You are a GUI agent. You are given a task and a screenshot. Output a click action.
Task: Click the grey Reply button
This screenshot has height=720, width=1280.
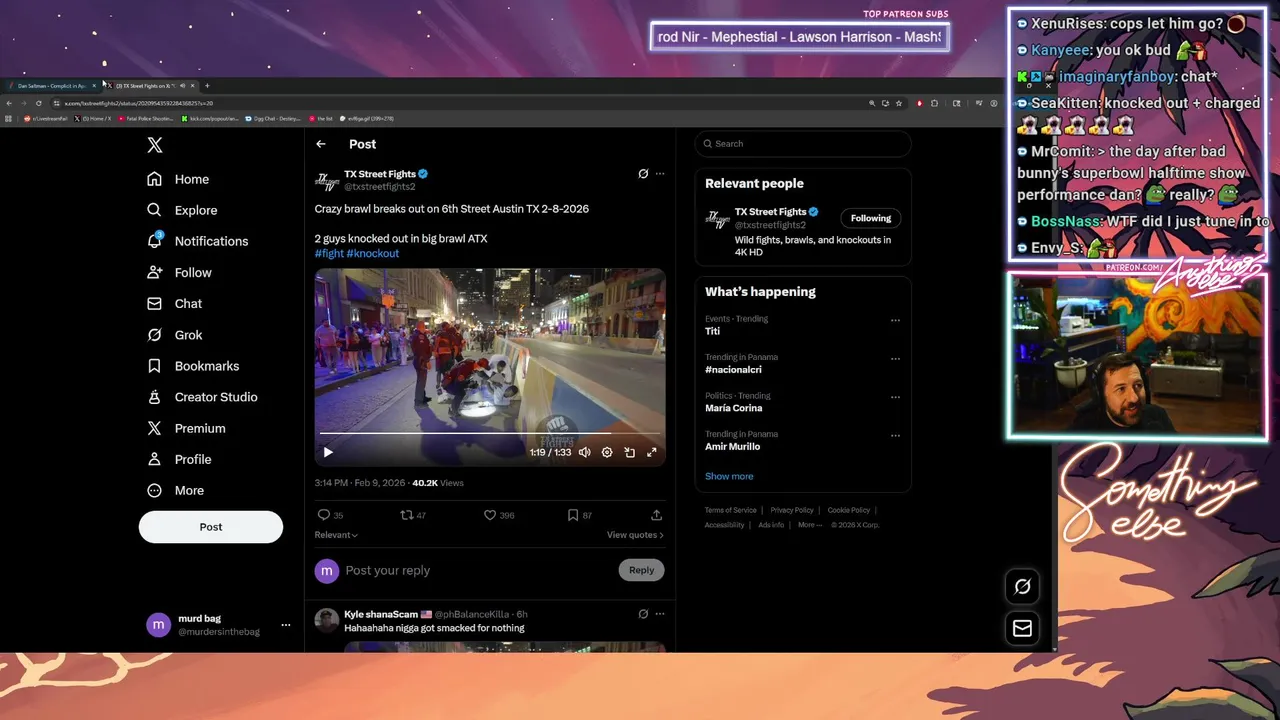tap(642, 570)
